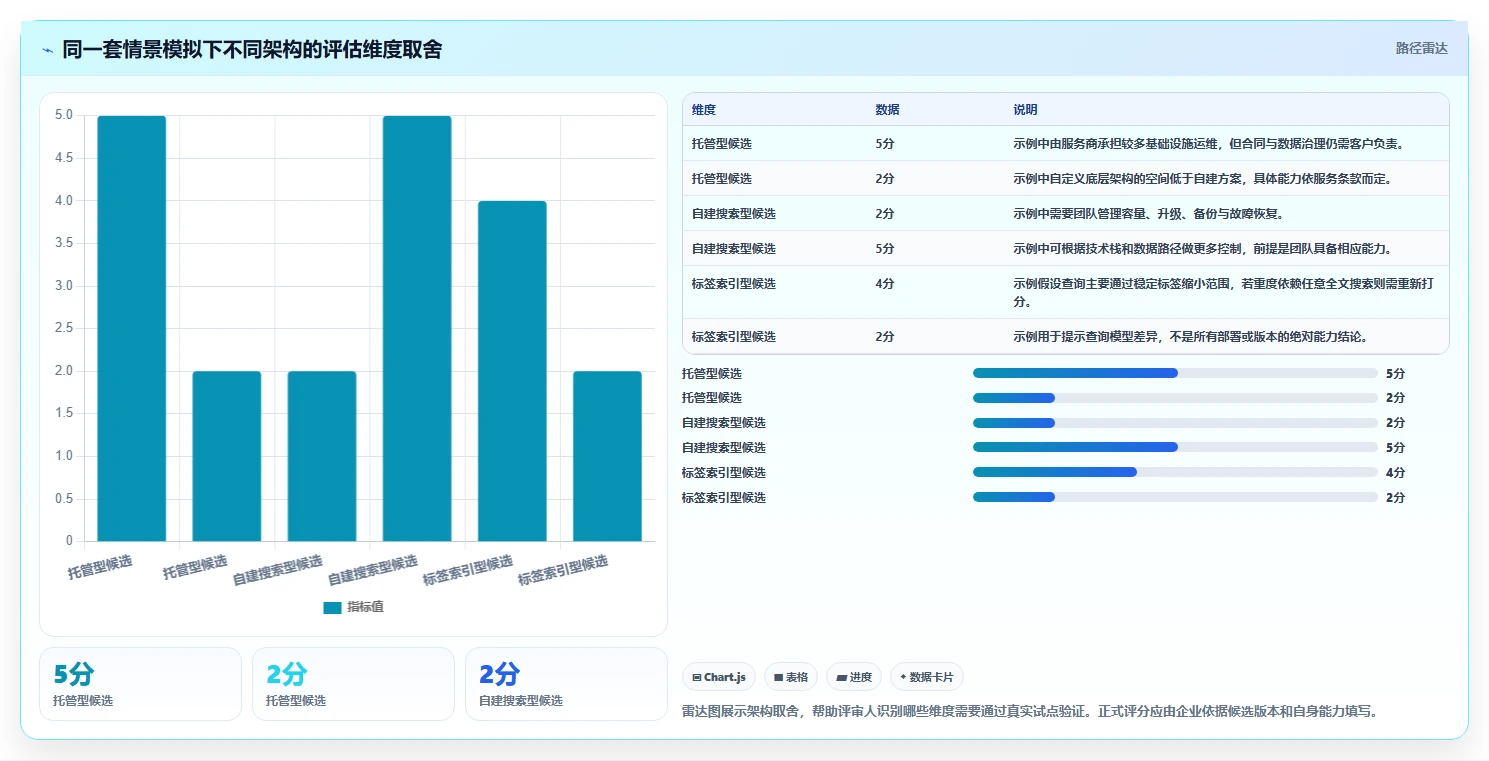Click the 托管型候选 5分 progress bar
This screenshot has width=1489, height=761.
tap(1175, 373)
